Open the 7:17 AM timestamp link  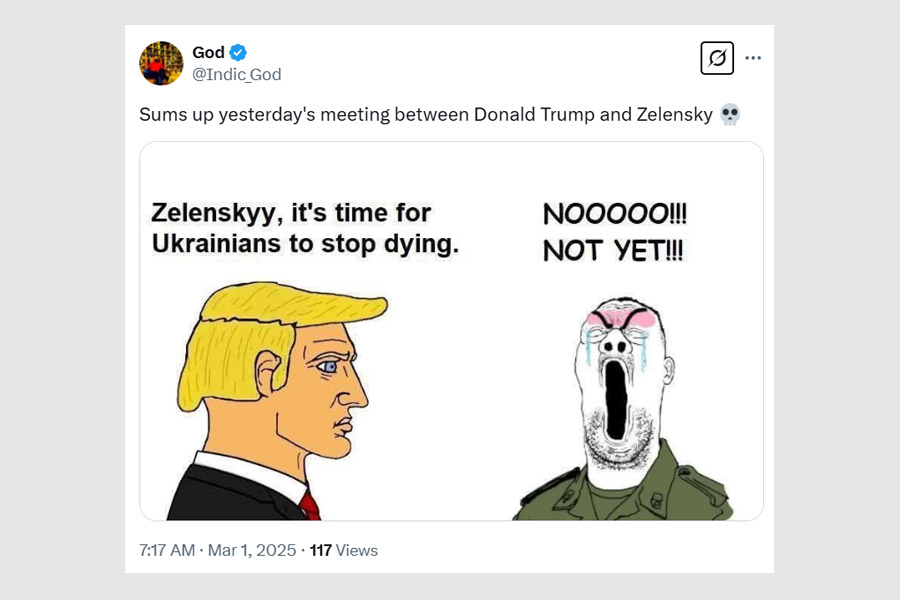pos(167,550)
